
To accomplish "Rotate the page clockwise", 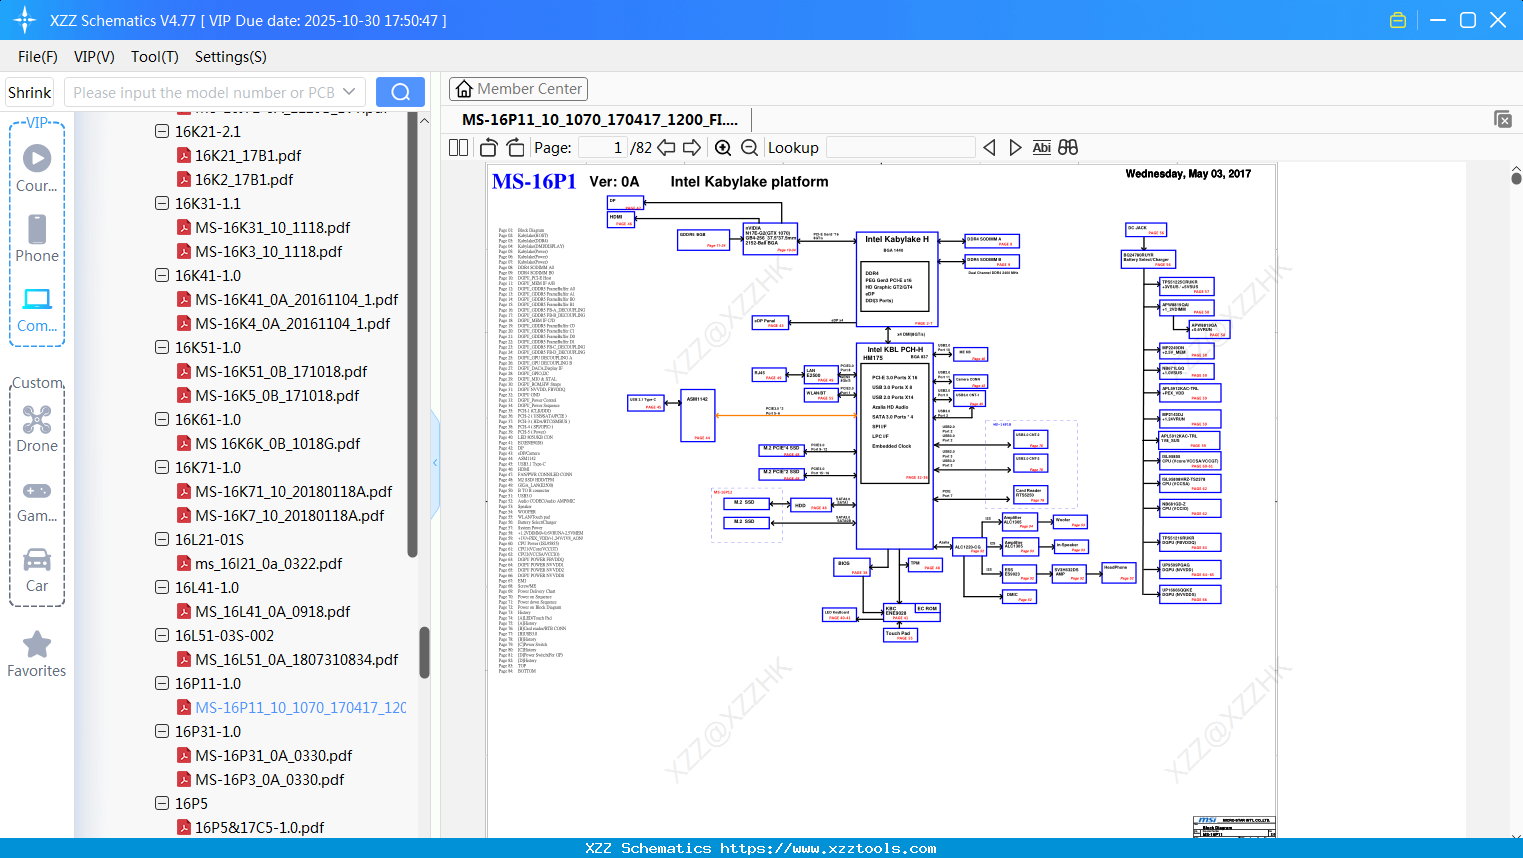I will pyautogui.click(x=516, y=148).
